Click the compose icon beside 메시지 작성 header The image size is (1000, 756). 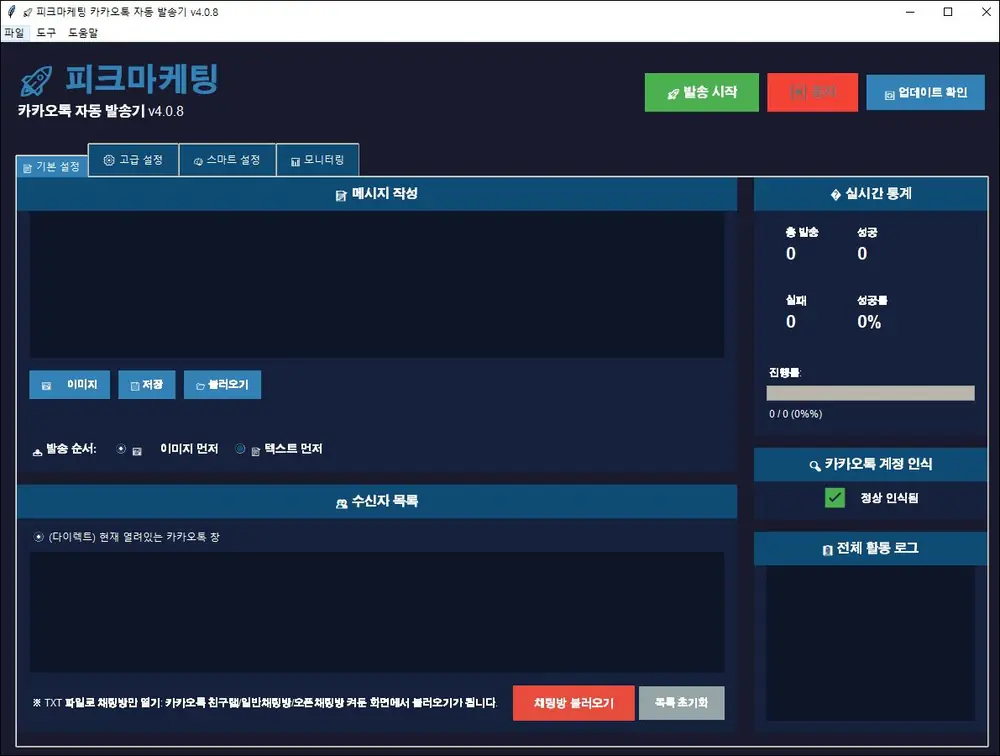point(341,195)
